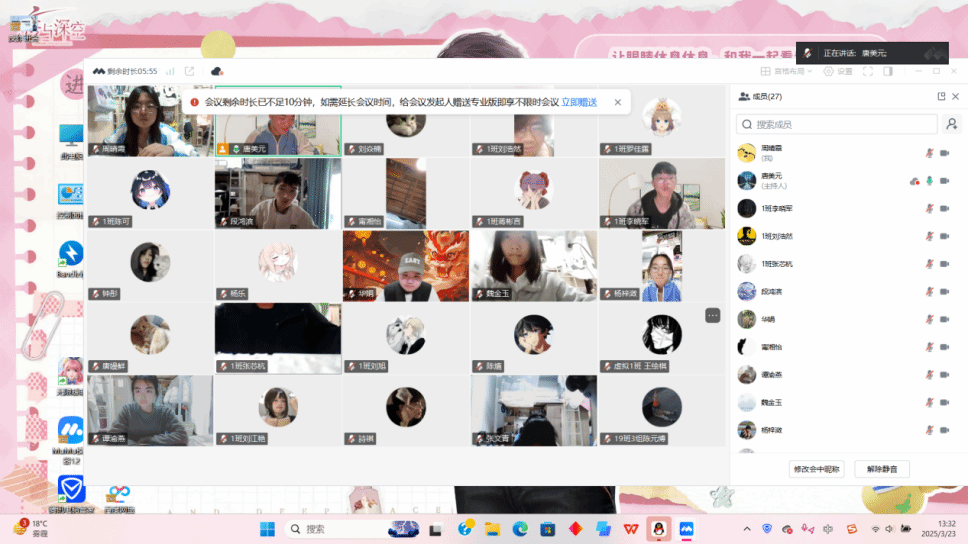Click the network signal strength icon
The height and width of the screenshot is (544, 968).
pos(171,71)
